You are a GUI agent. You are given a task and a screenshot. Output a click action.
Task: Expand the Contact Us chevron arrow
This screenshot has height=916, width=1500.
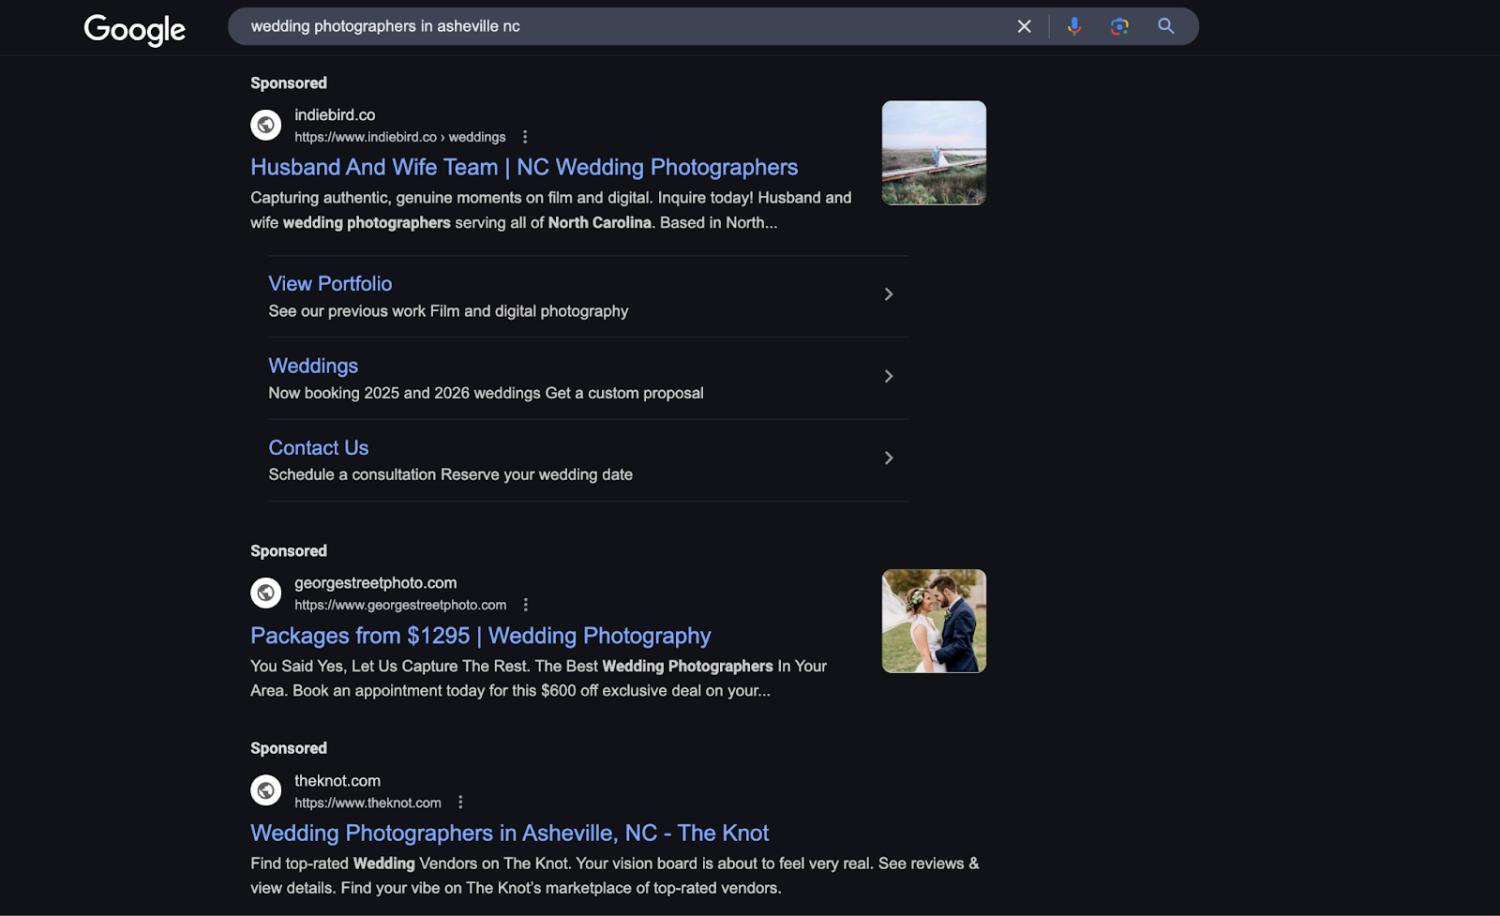pos(888,458)
